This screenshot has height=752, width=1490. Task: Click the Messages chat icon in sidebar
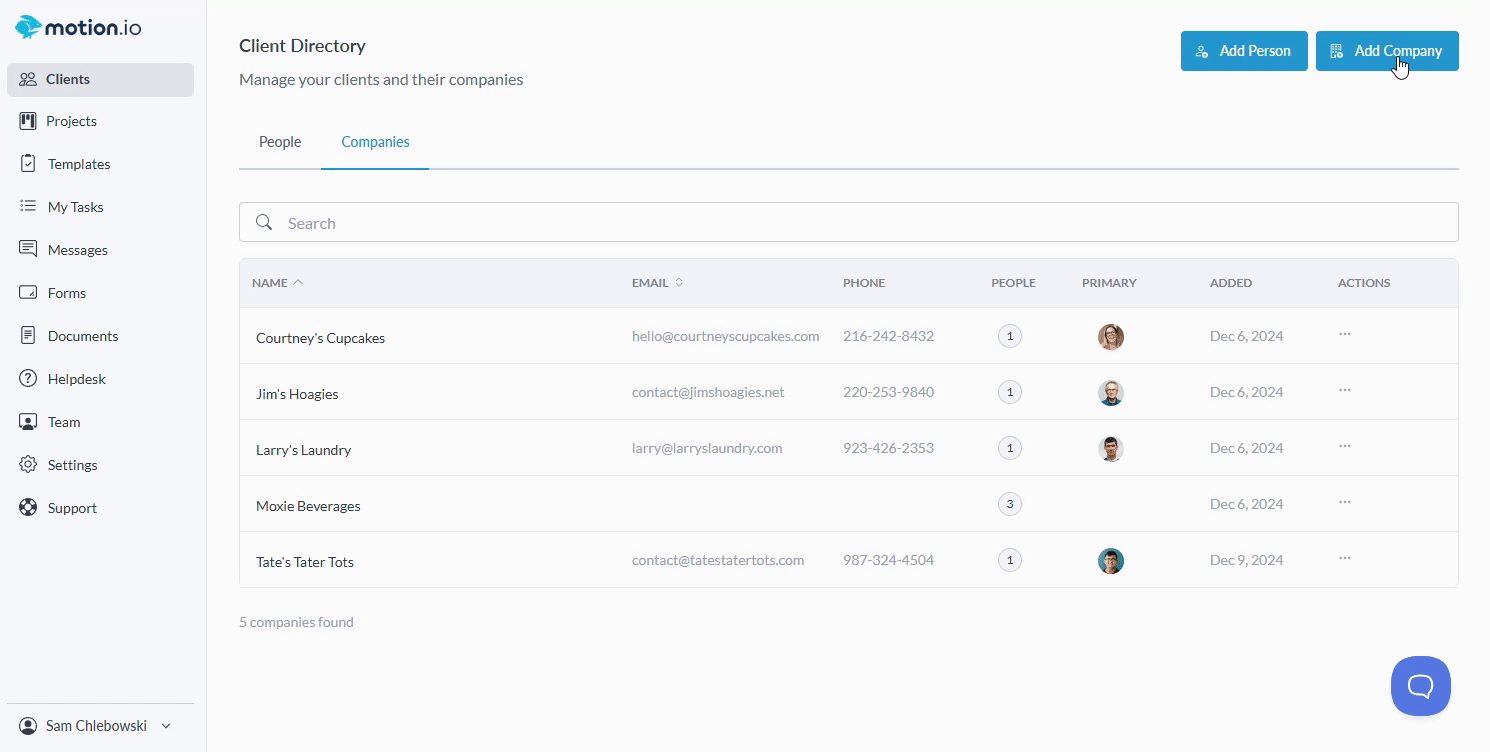click(28, 250)
